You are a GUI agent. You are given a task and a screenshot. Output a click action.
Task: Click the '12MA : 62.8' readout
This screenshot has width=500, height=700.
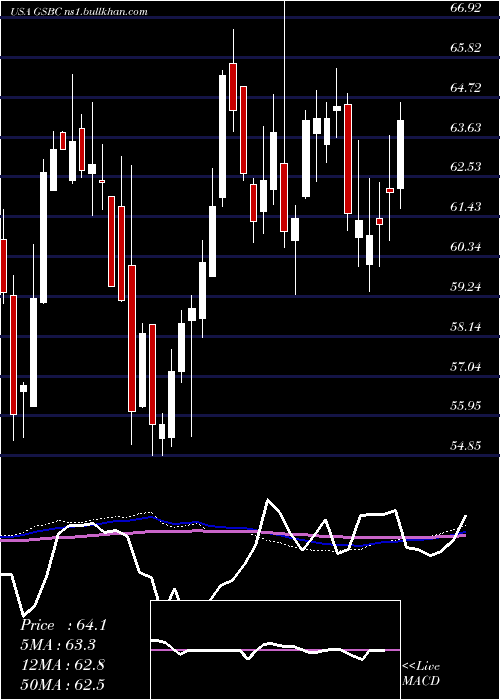62,665
